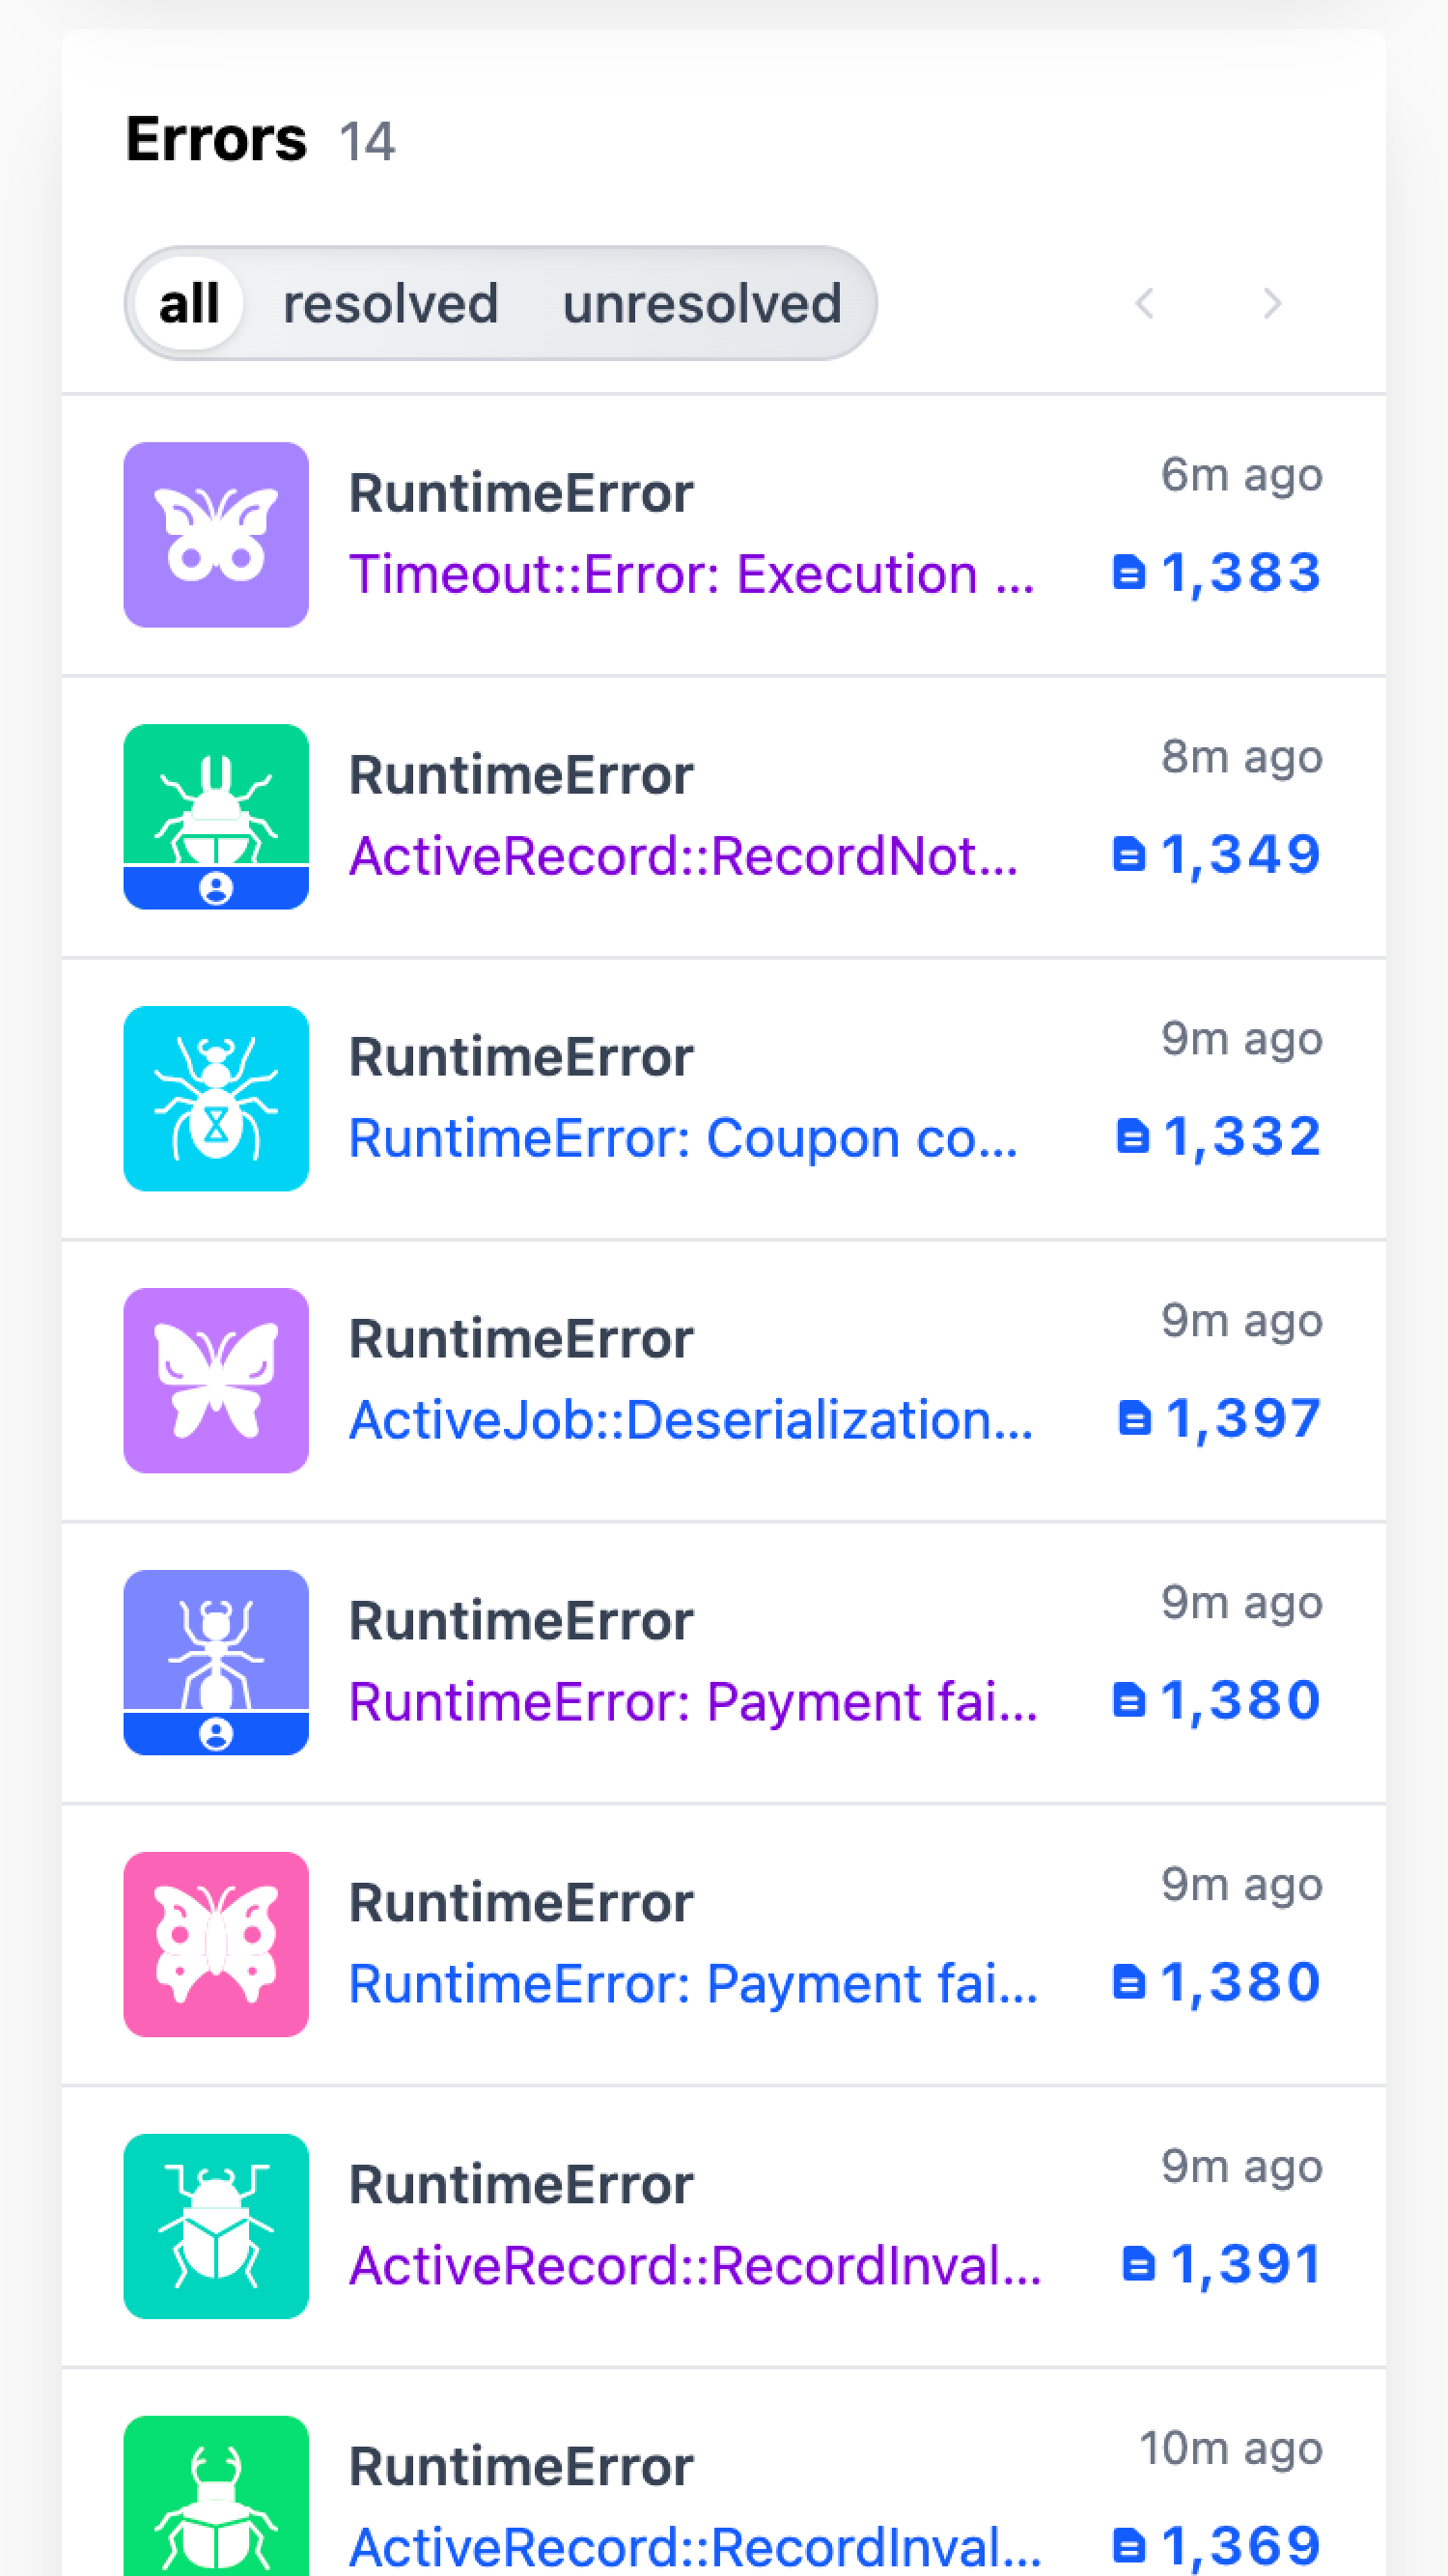The height and width of the screenshot is (2576, 1448).
Task: Go to the next page of errors
Action: pyautogui.click(x=1271, y=305)
